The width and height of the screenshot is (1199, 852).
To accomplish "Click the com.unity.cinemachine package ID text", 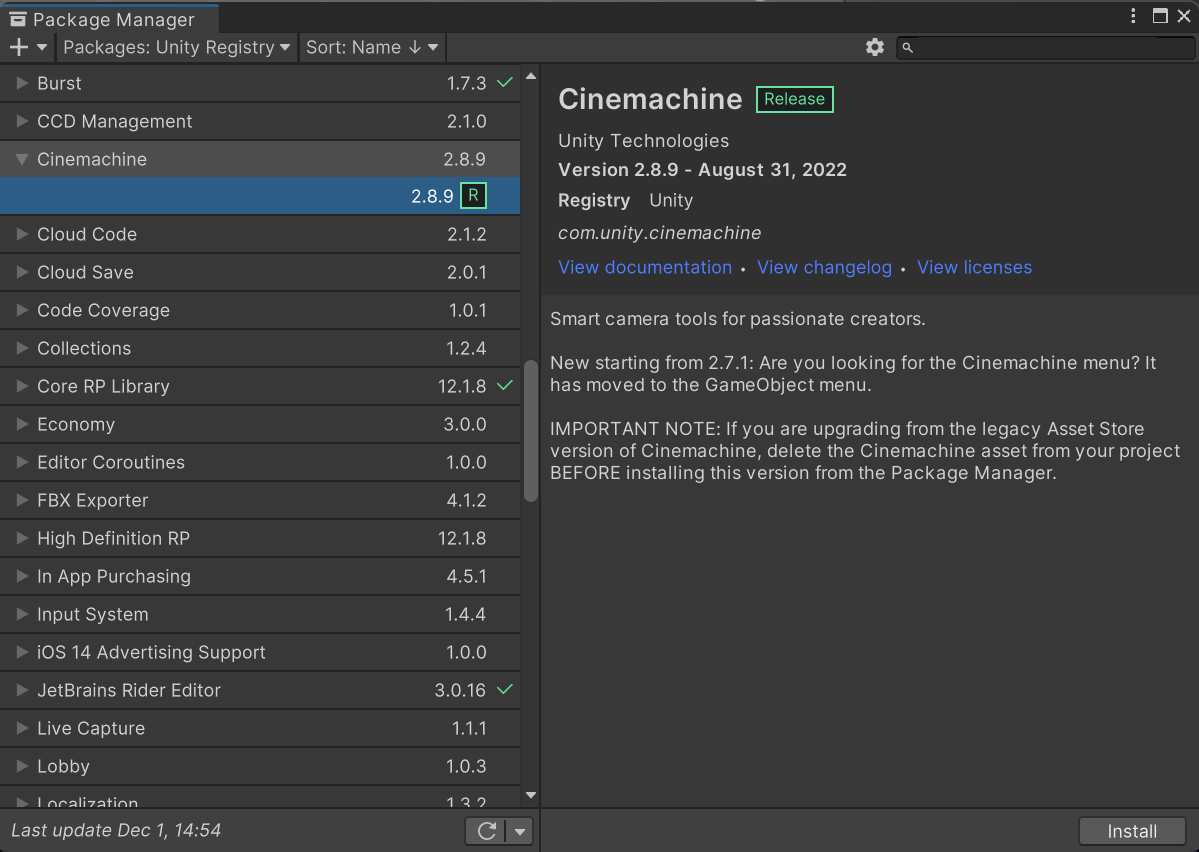I will tap(659, 233).
